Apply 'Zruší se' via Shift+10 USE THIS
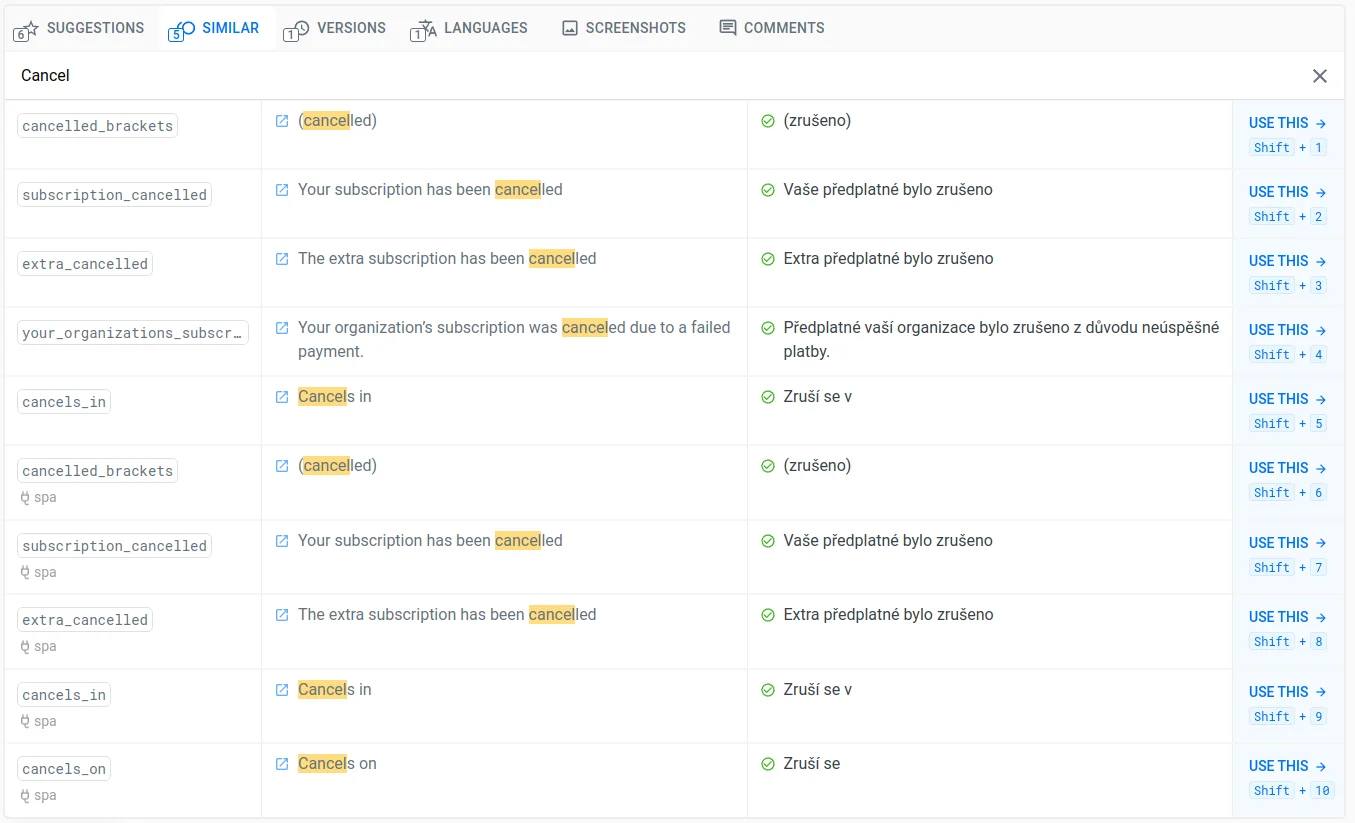The height and width of the screenshot is (823, 1355). 1287,766
